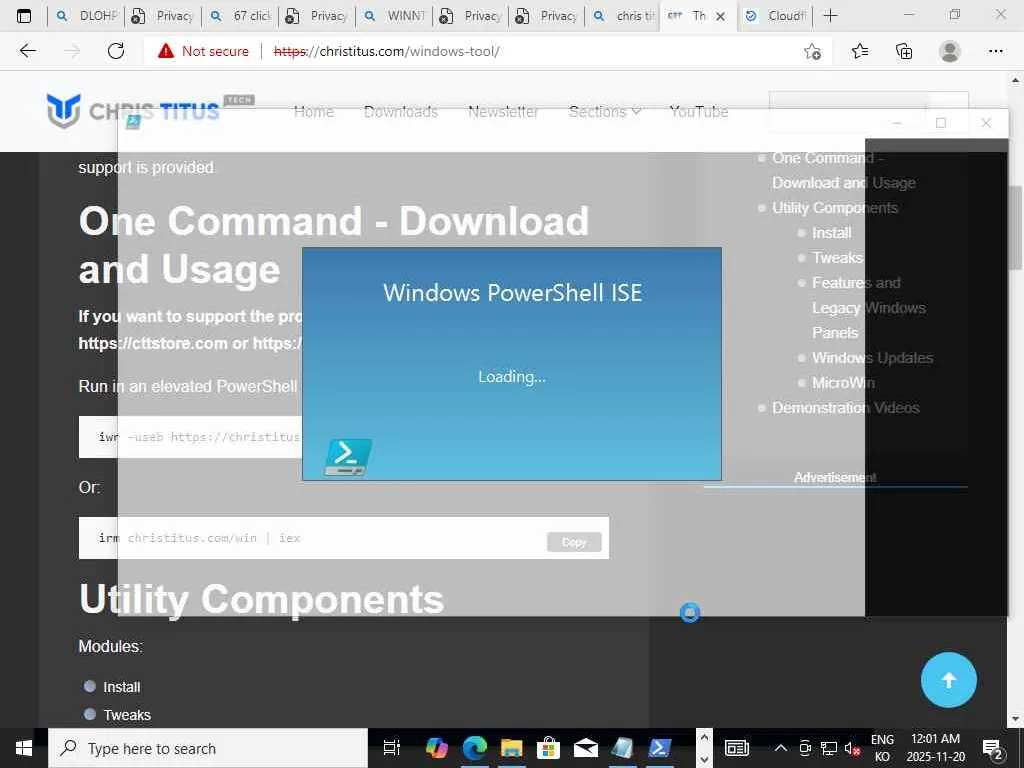
Task: Open the Collections icon in Edge toolbar
Action: tap(904, 51)
